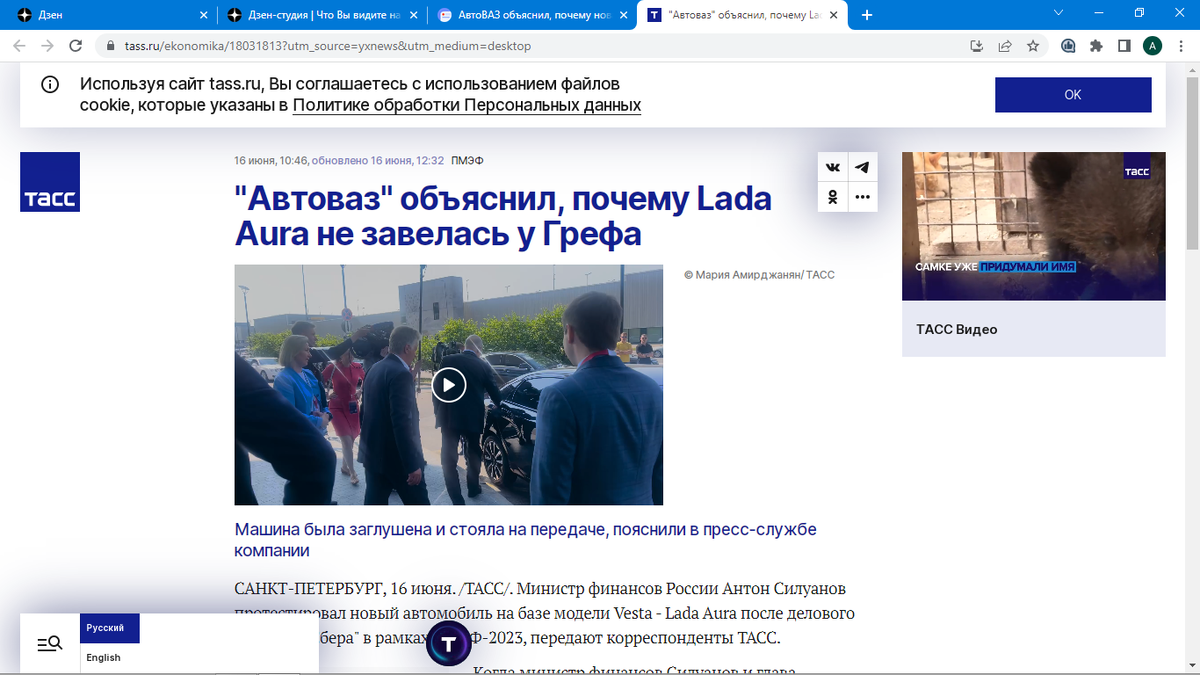Open the menu and search icon
Image resolution: width=1200 pixels, height=675 pixels.
tap(50, 644)
